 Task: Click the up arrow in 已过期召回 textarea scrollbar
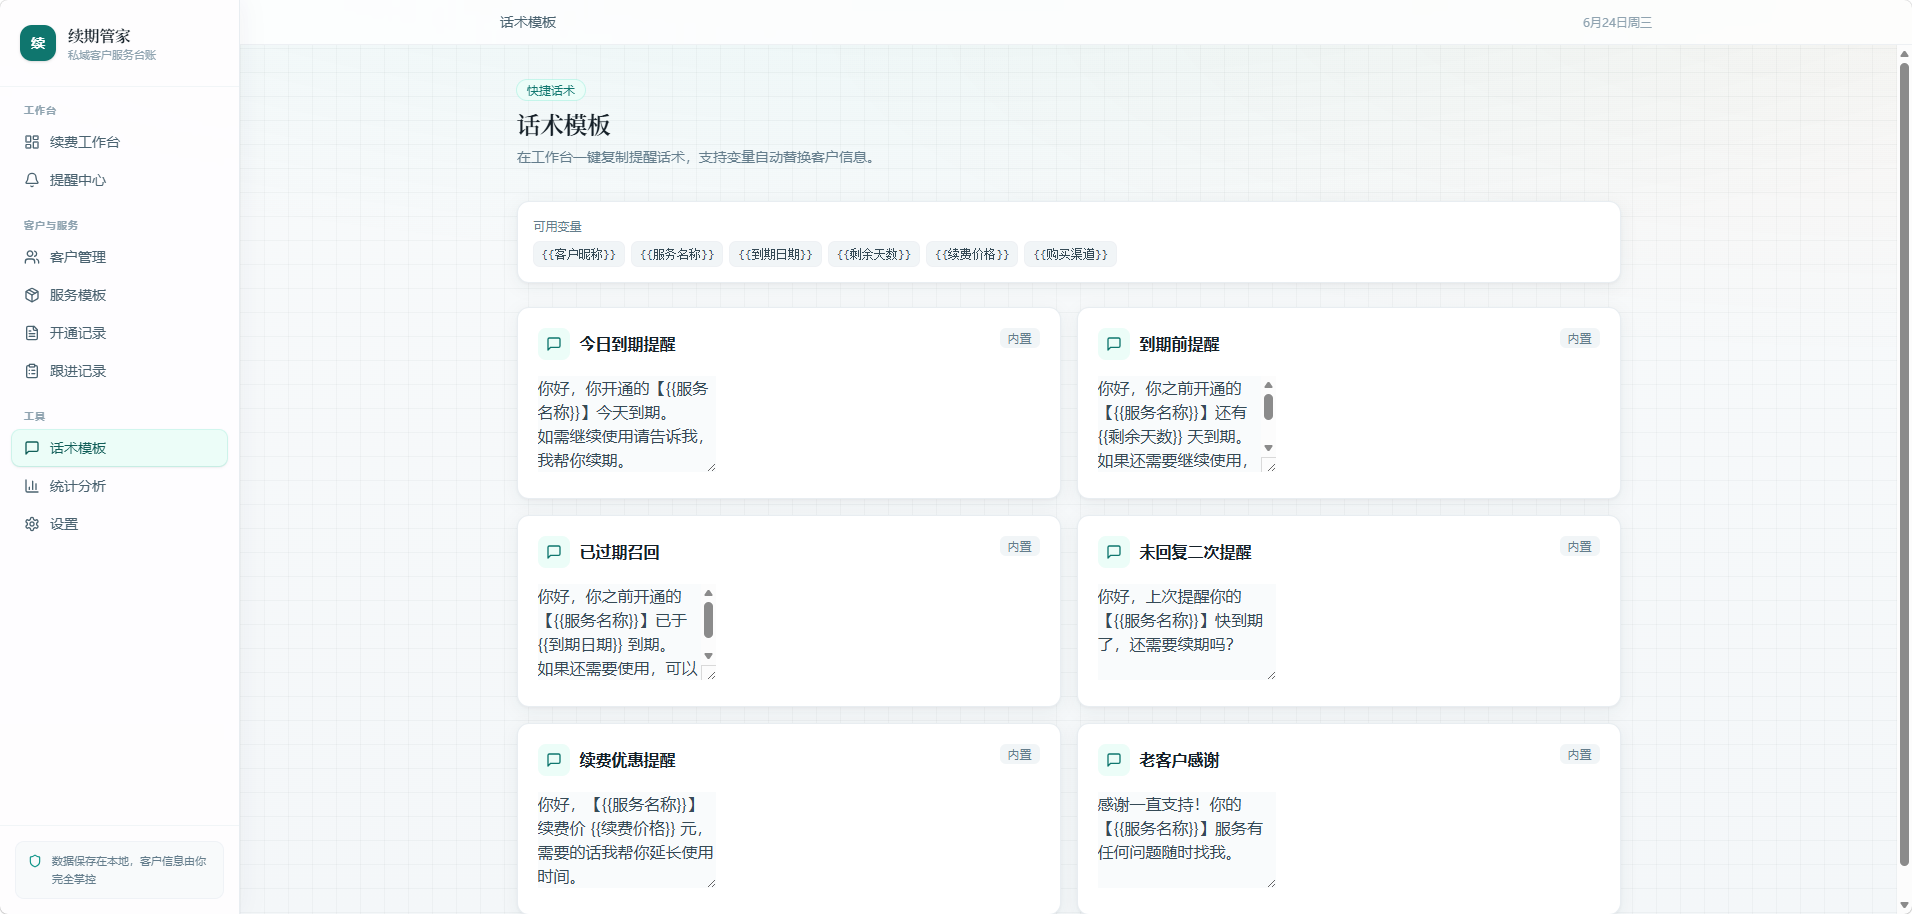[x=708, y=593]
